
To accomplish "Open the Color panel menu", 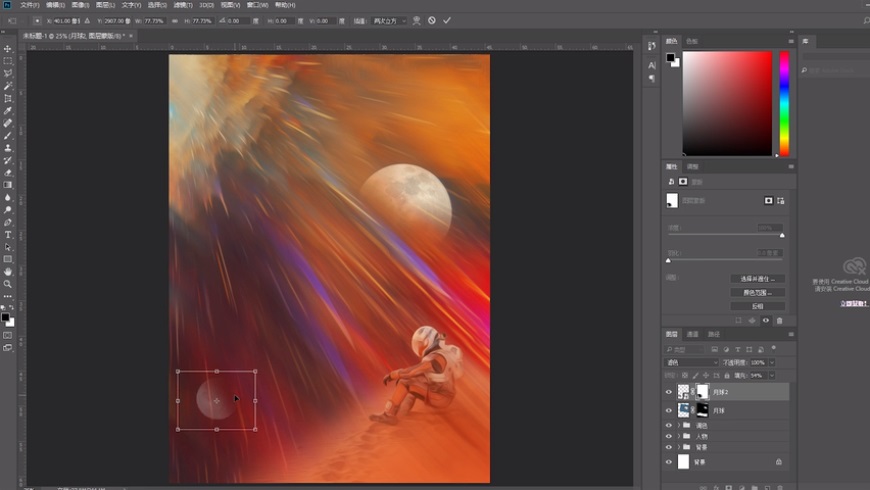I will (791, 41).
